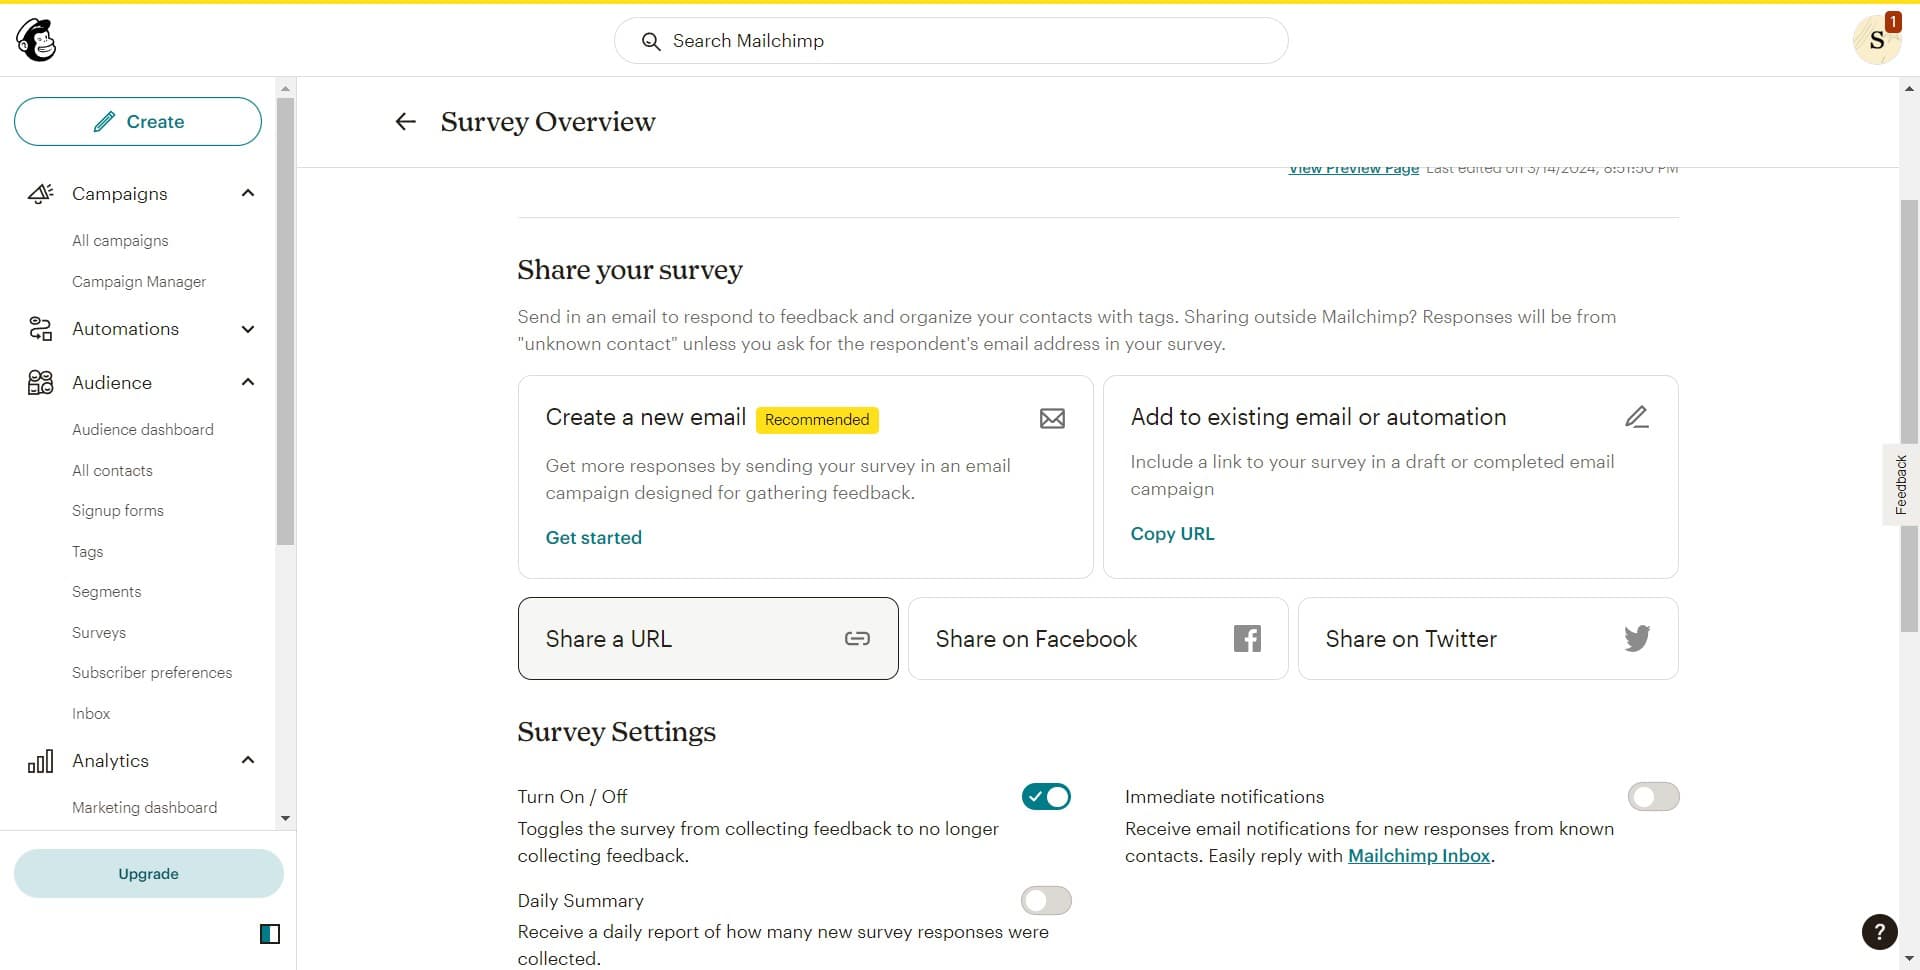Enable Immediate notifications
The image size is (1920, 970).
pyautogui.click(x=1652, y=796)
